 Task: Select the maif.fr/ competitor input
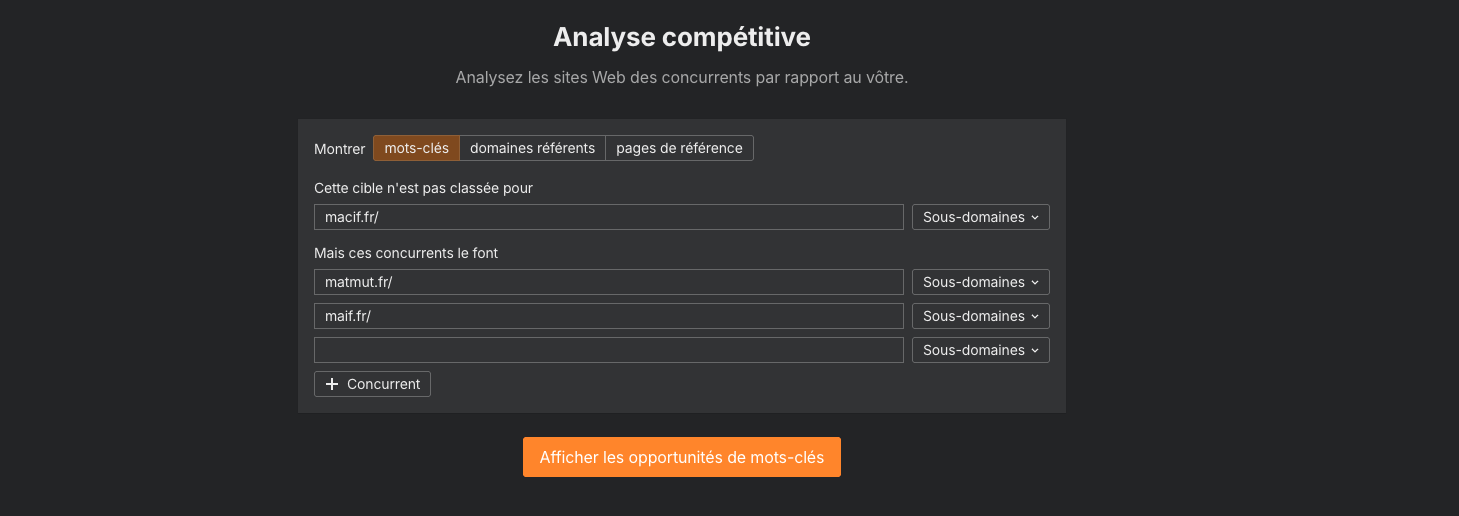[x=608, y=316]
